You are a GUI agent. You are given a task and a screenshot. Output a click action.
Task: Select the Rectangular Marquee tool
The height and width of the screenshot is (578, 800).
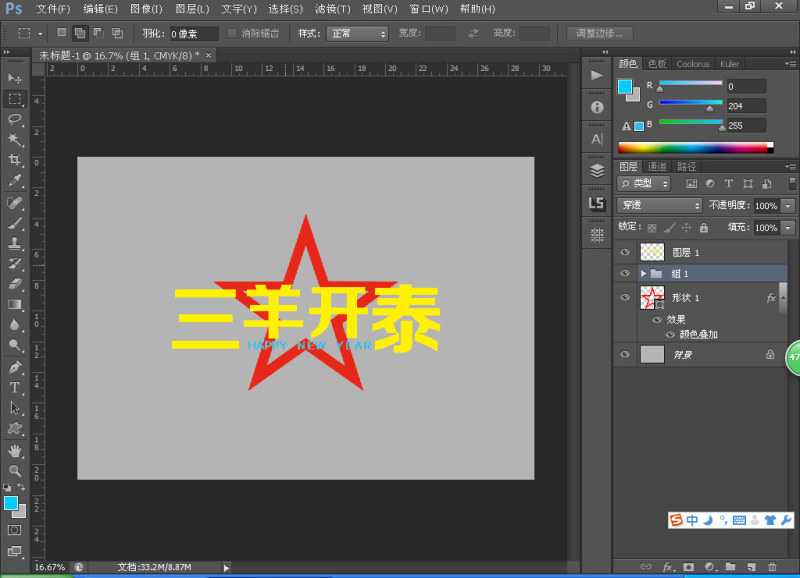15,98
